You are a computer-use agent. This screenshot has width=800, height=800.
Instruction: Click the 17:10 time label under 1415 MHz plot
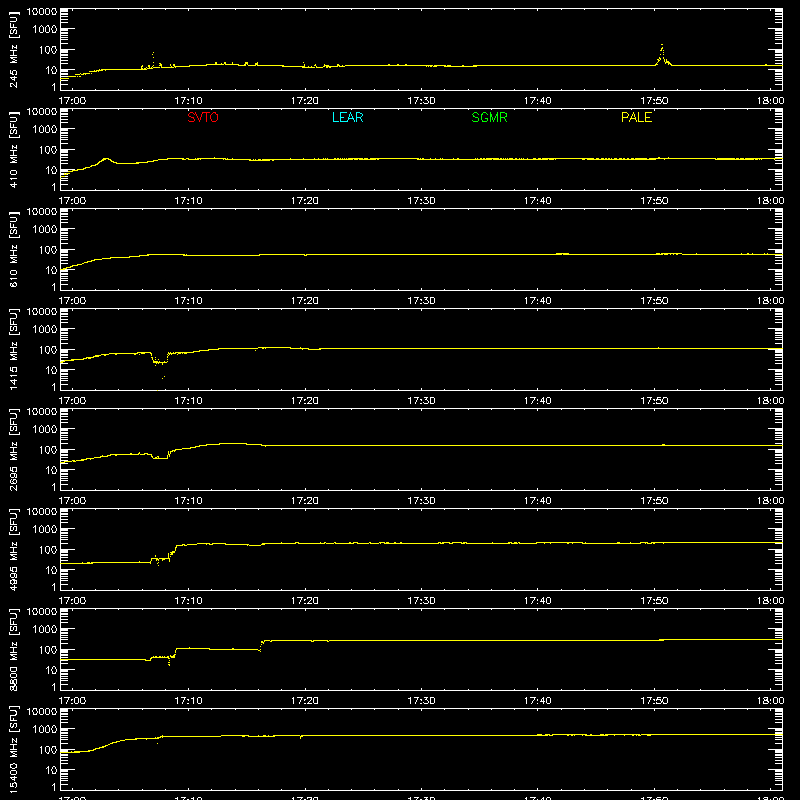pos(188,401)
